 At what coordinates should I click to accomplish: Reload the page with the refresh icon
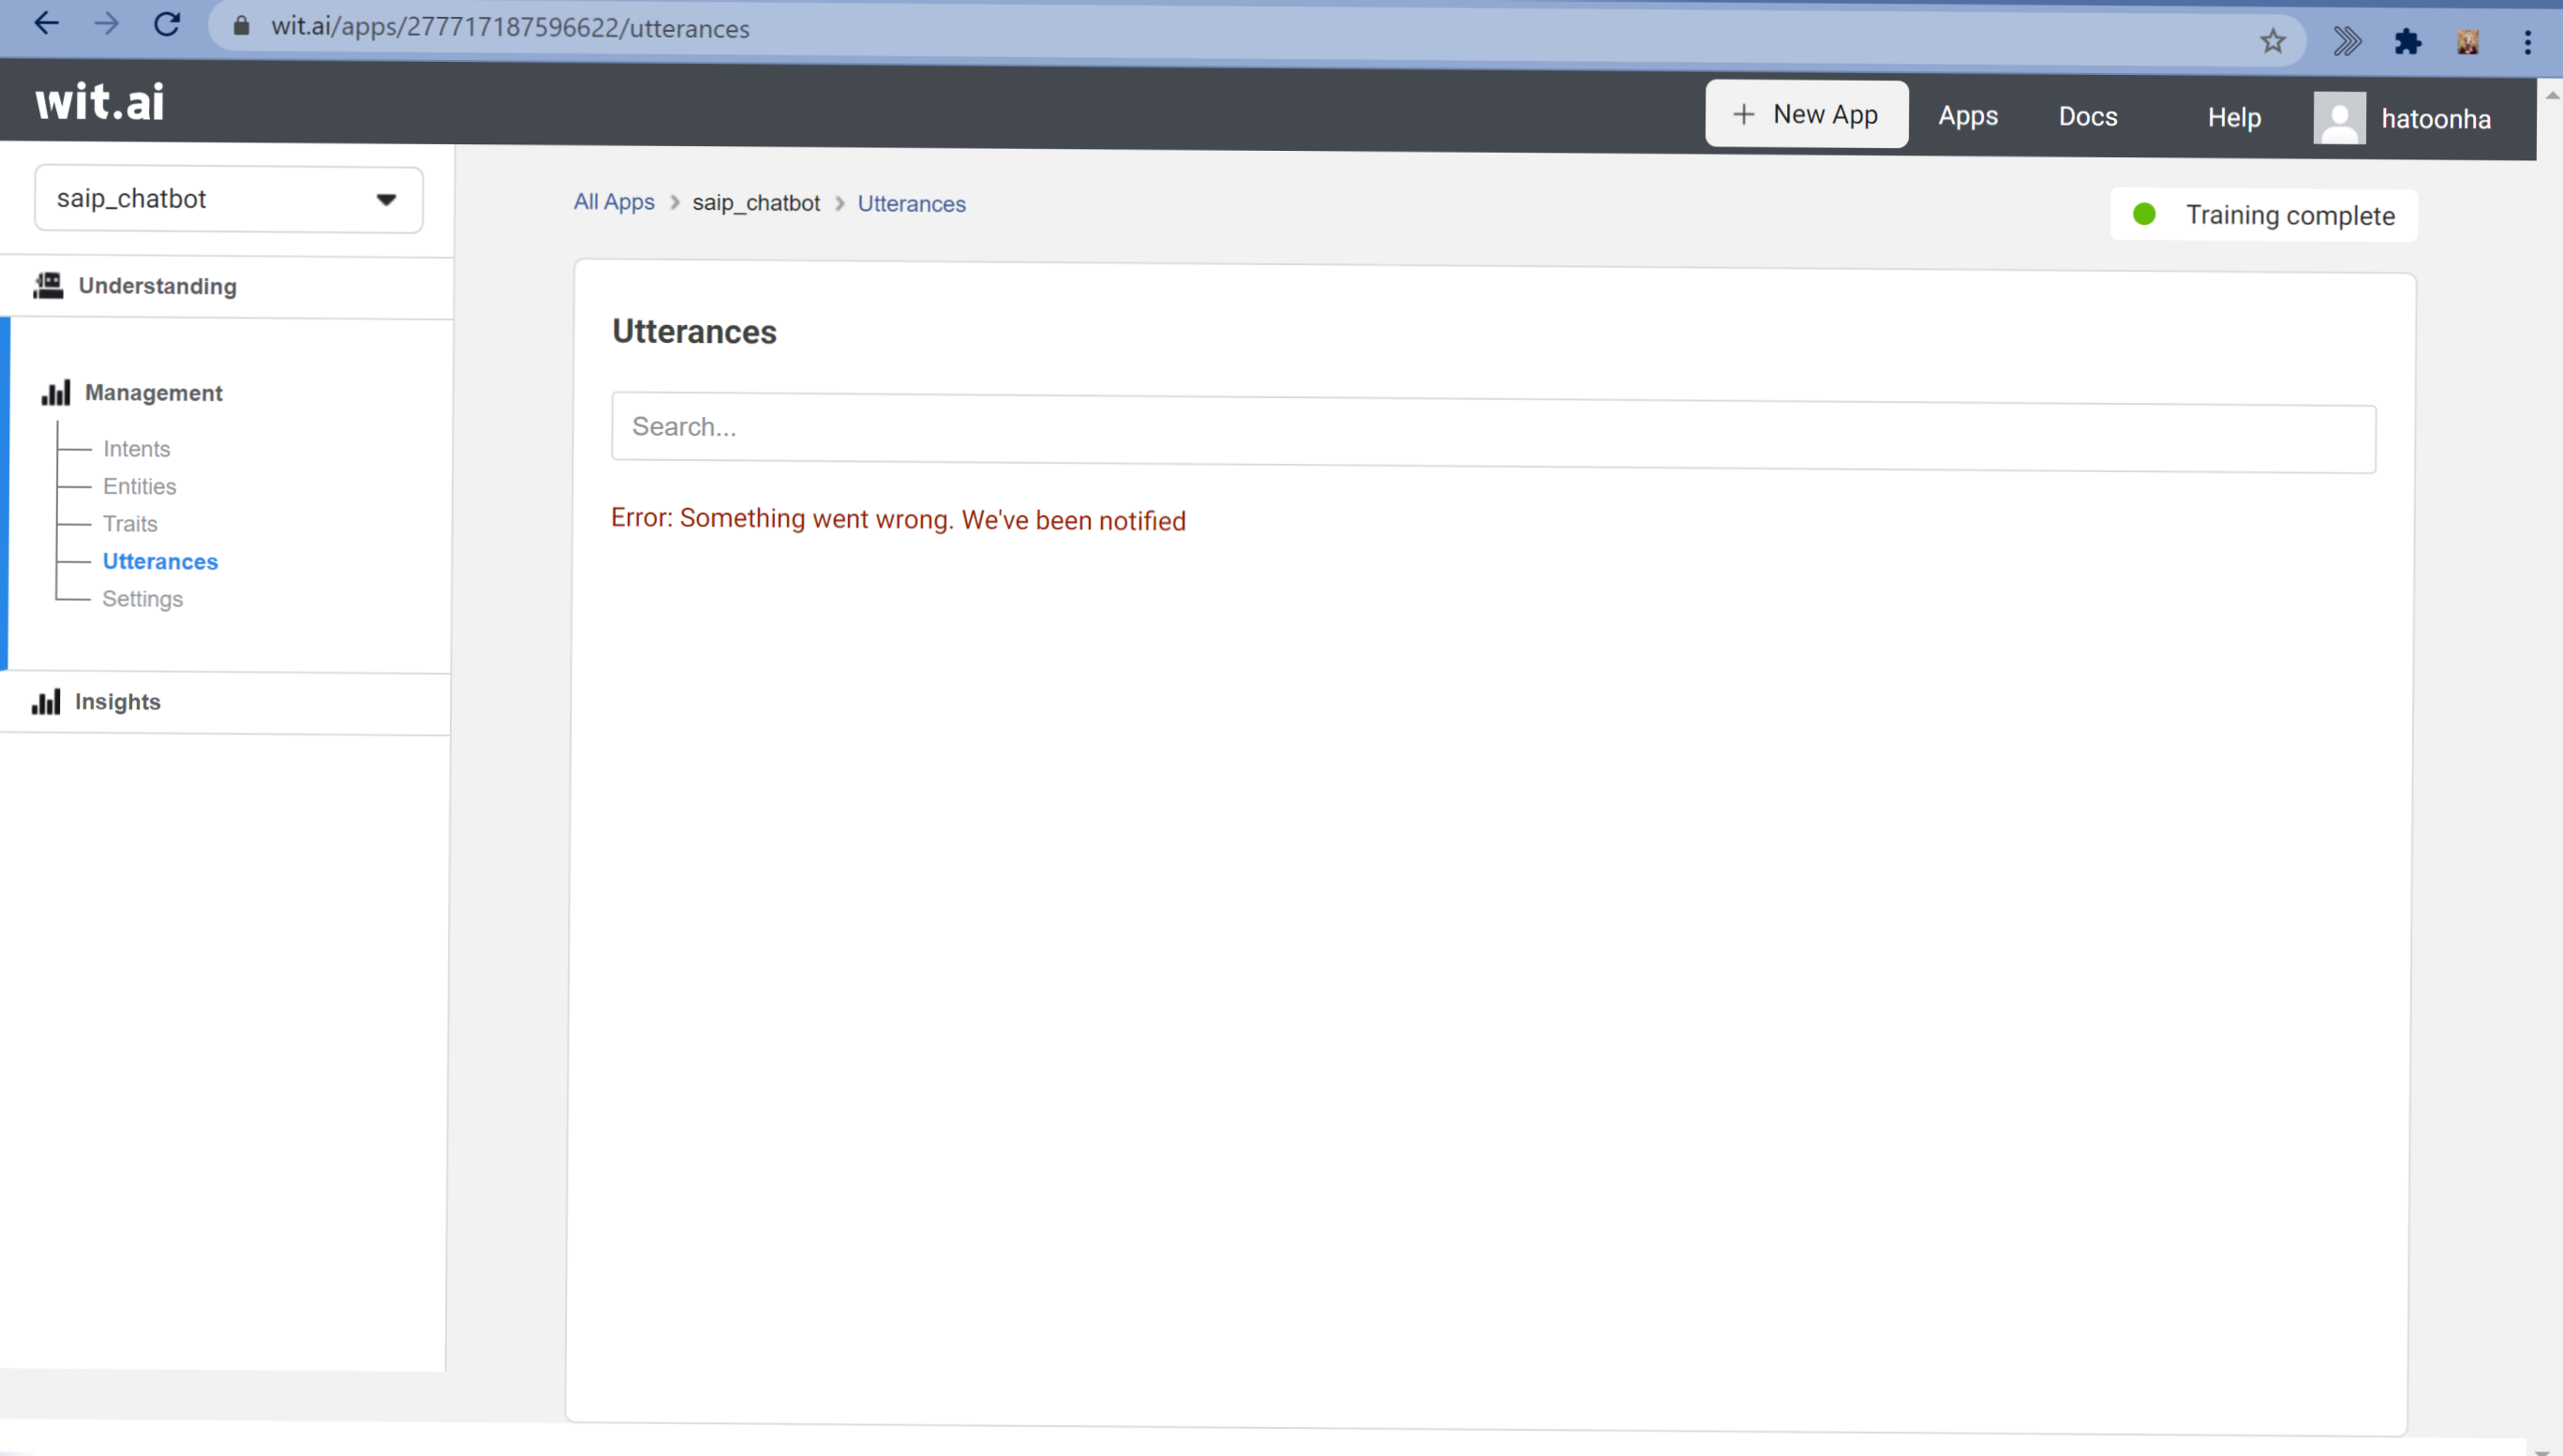tap(167, 24)
